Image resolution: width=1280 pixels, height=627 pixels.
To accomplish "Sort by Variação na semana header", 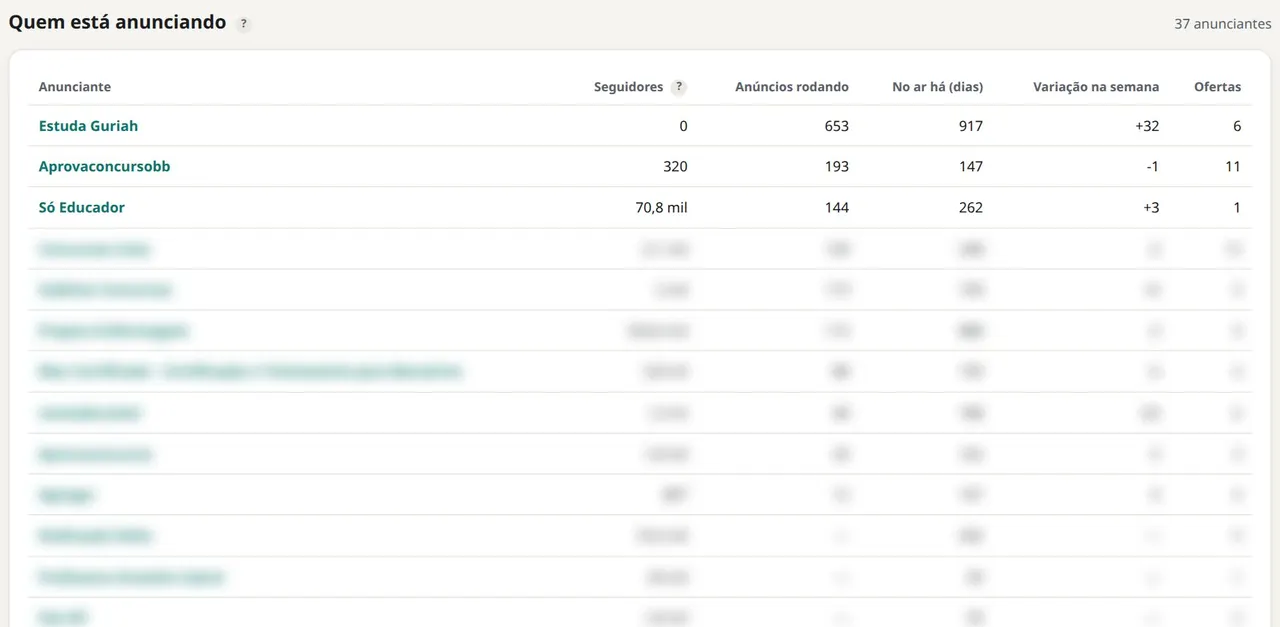I will pyautogui.click(x=1096, y=87).
